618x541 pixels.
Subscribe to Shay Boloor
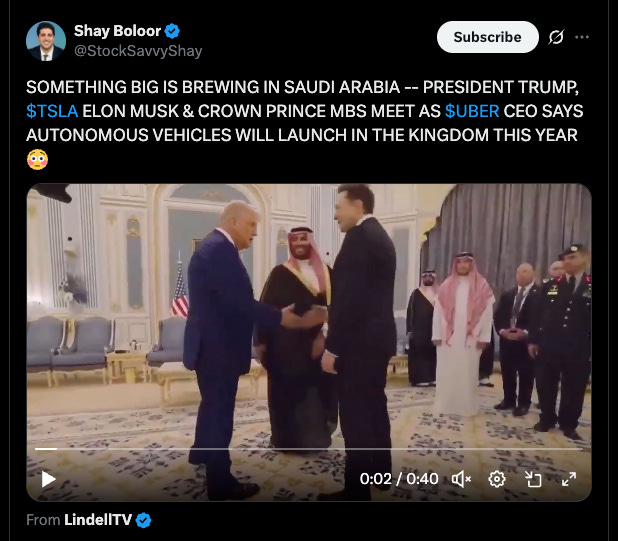(x=488, y=37)
